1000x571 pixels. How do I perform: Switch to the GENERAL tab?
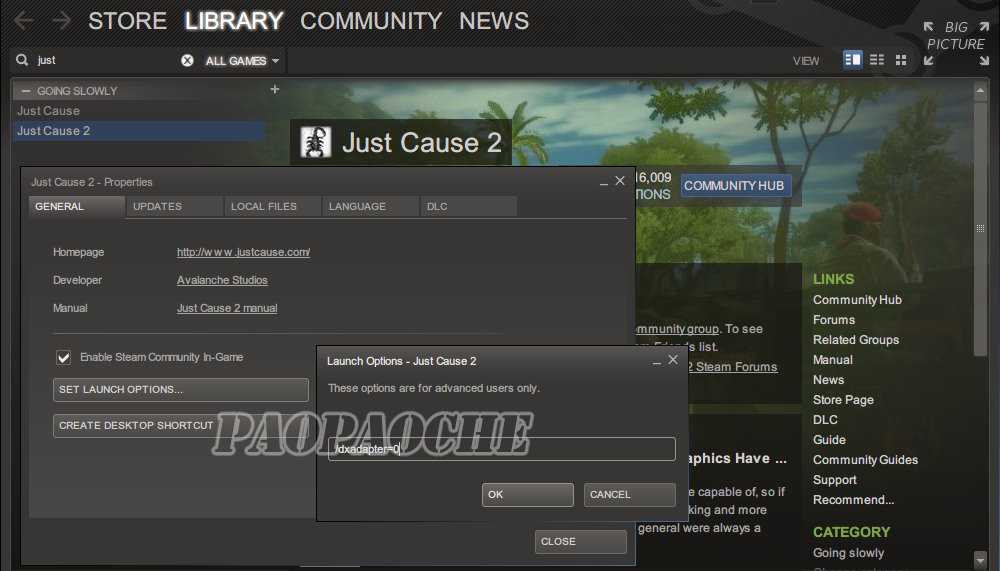click(77, 207)
